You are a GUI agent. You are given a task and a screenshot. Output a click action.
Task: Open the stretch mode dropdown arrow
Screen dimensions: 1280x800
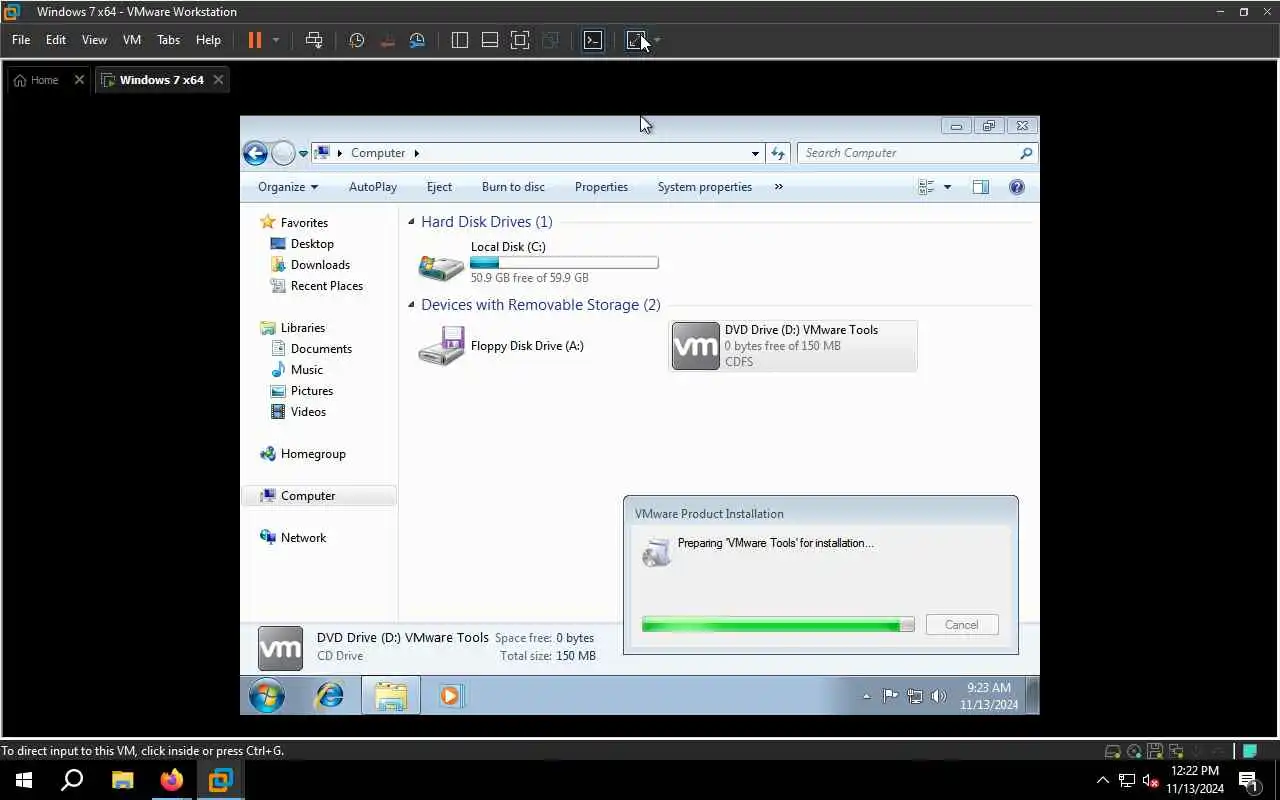[x=657, y=40]
